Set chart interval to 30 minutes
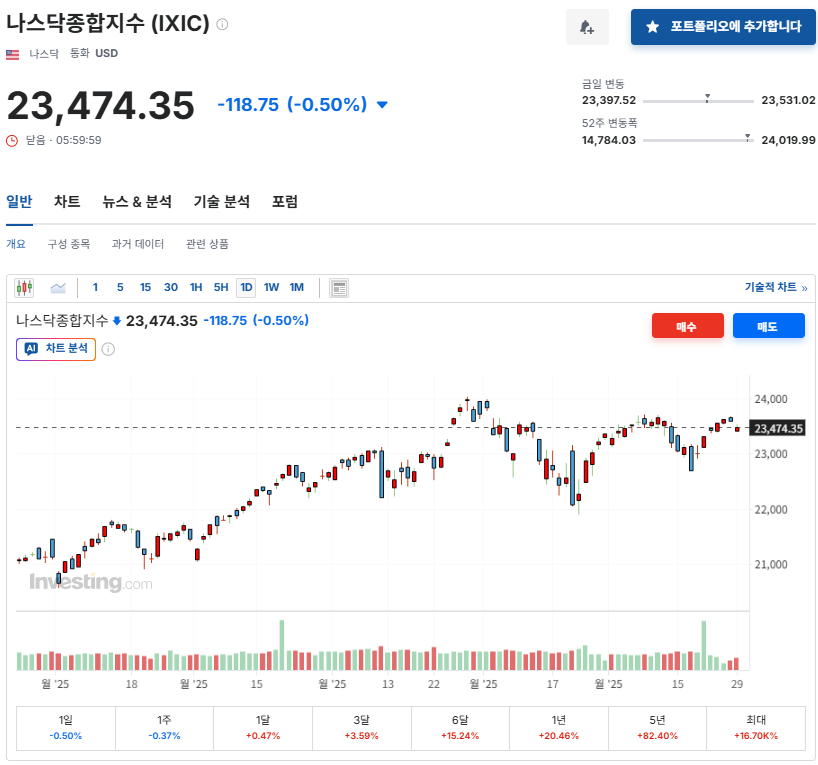This screenshot has height=765, width=818. [x=171, y=288]
